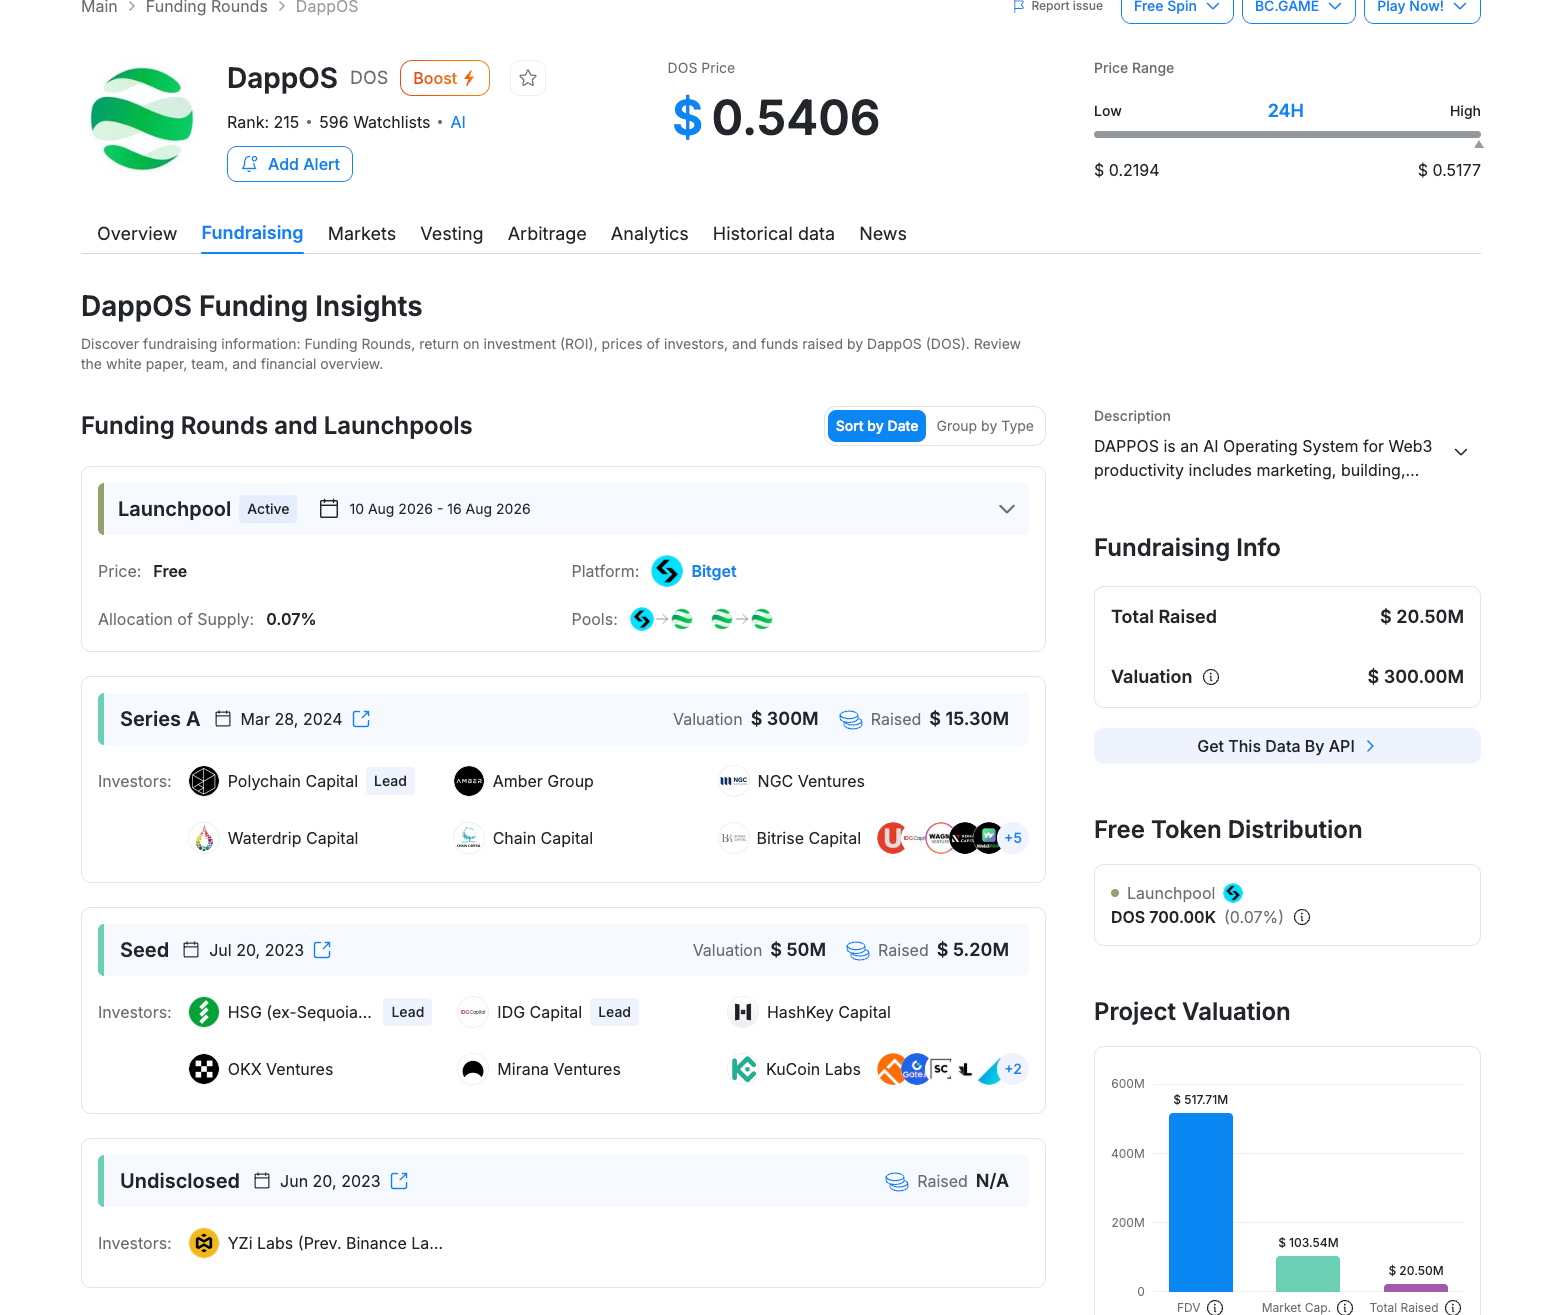Report an issue link
1542x1315 pixels.
coord(1058,6)
